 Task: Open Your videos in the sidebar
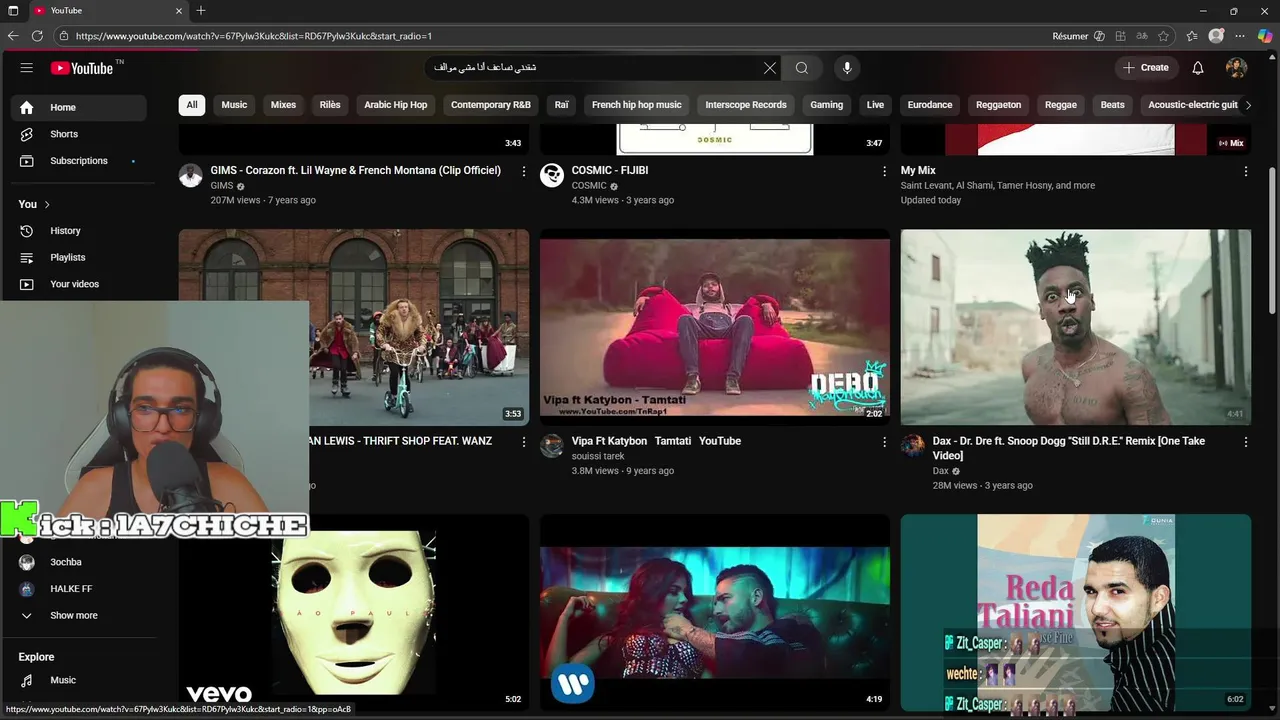pos(78,284)
